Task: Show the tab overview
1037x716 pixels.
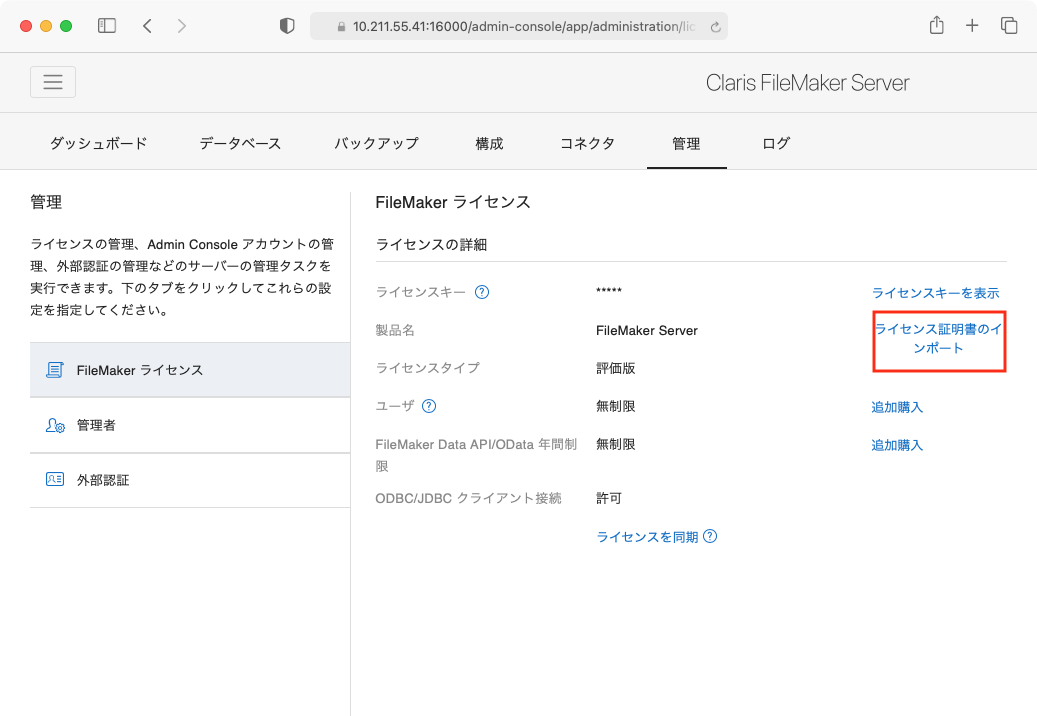Action: [1009, 25]
